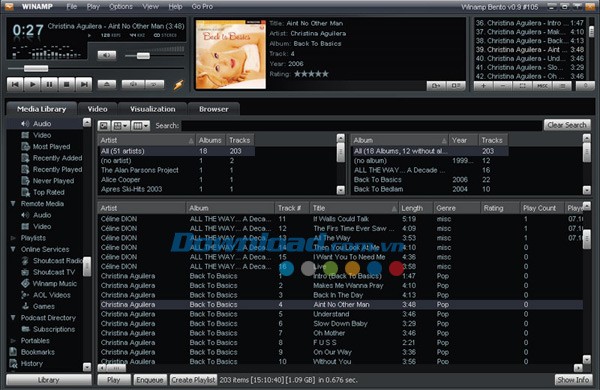Open the playlist list-manage button
This screenshot has height=390, width=600.
coord(562,86)
